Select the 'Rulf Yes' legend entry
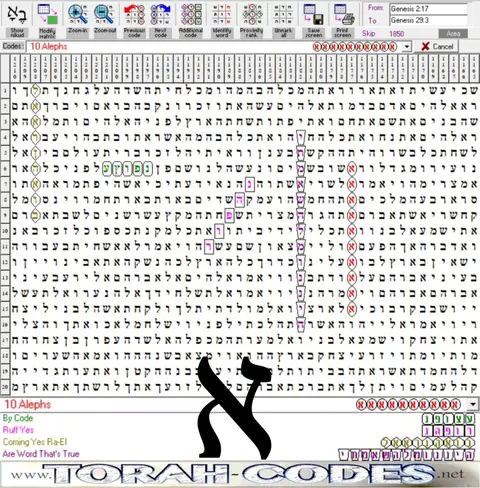The width and height of the screenshot is (480, 488). [x=18, y=430]
